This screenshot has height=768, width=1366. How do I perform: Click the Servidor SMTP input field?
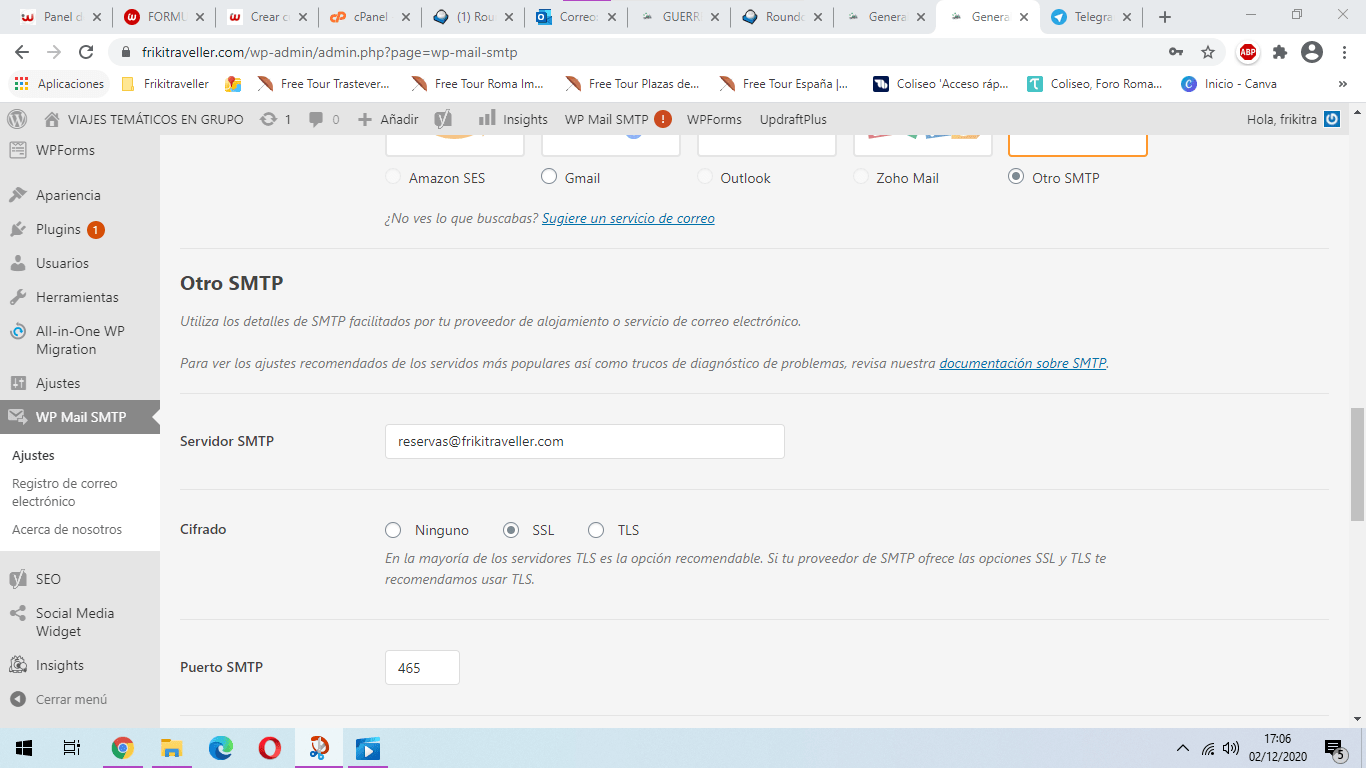coord(585,441)
